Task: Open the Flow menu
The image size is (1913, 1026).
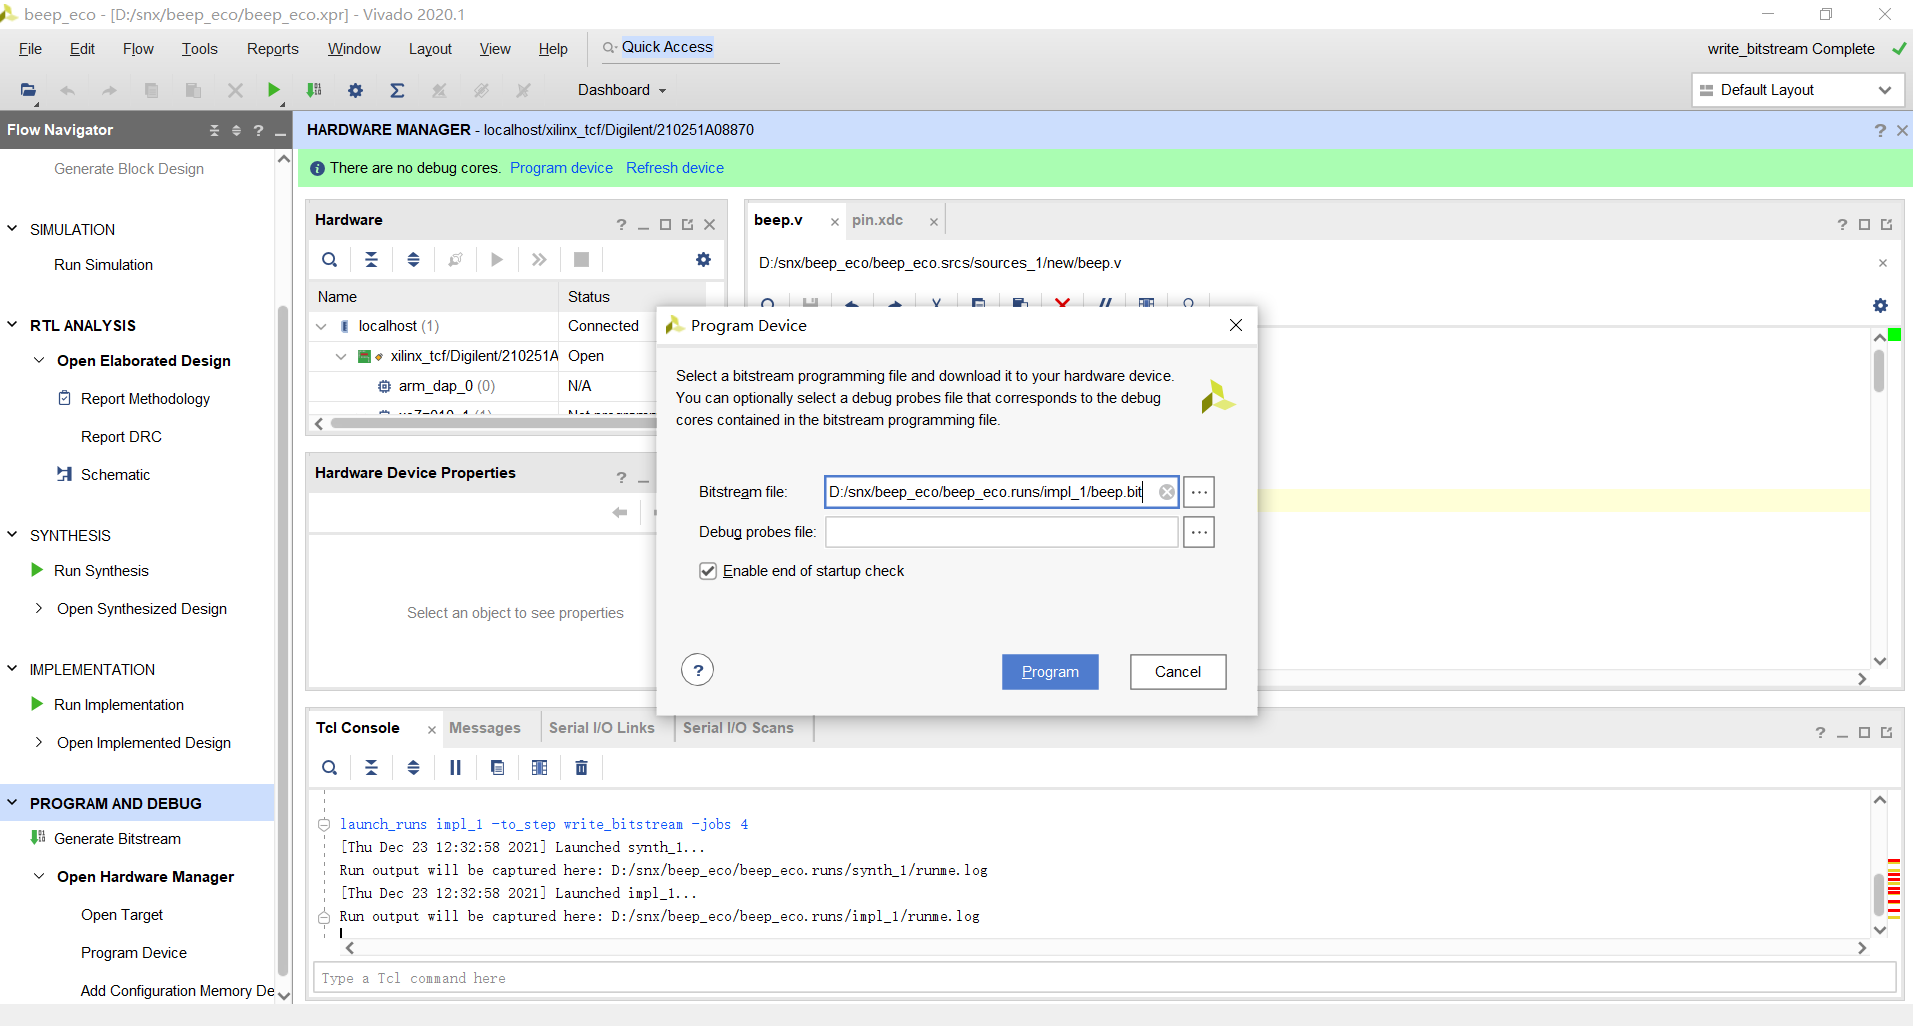Action: [138, 49]
